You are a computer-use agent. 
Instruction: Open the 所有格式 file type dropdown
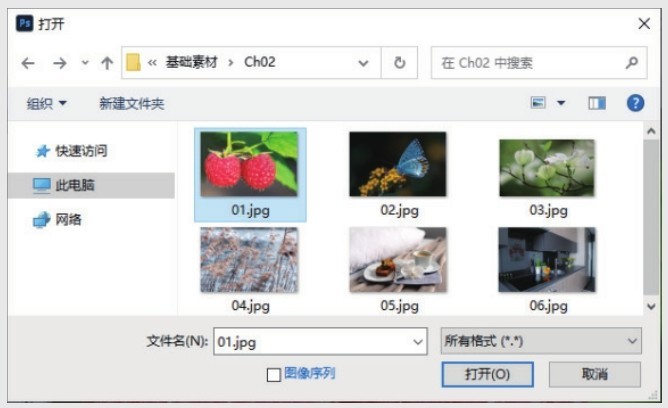tap(541, 341)
